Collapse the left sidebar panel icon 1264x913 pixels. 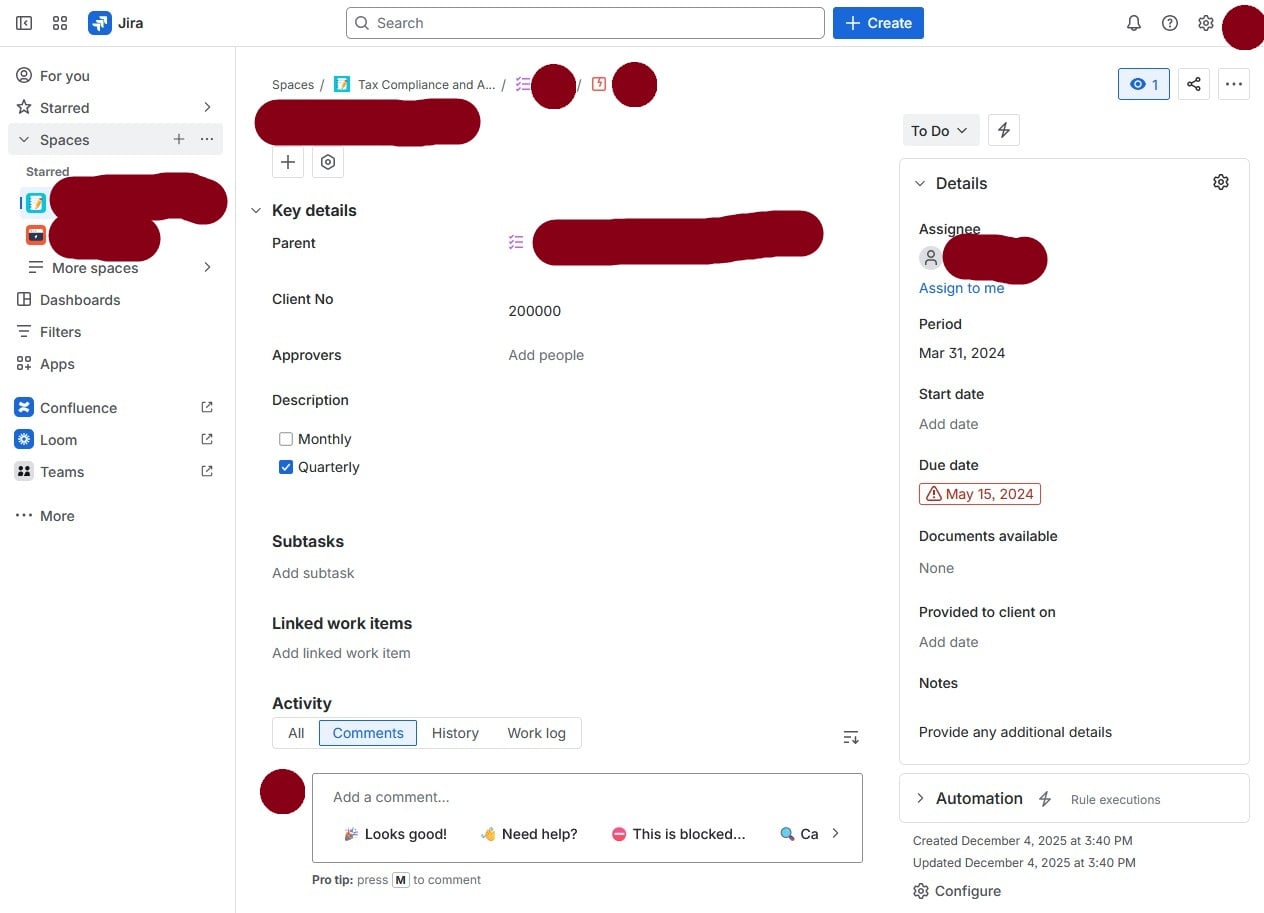coord(24,23)
